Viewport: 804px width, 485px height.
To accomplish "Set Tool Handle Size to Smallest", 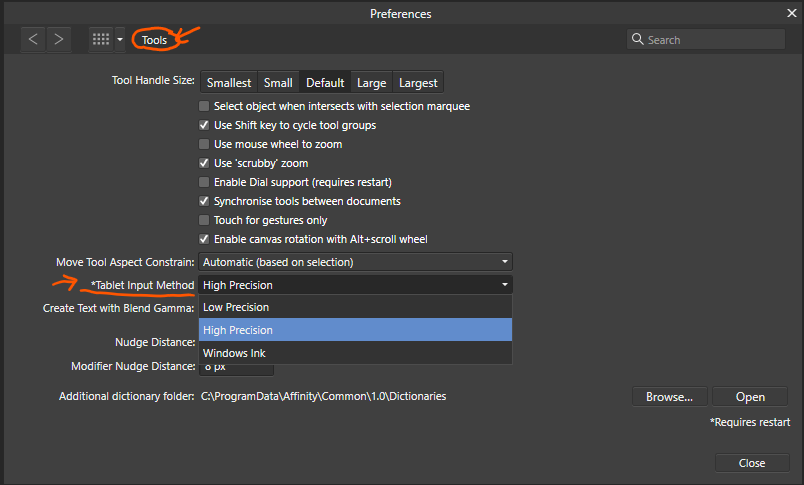I will tap(229, 83).
